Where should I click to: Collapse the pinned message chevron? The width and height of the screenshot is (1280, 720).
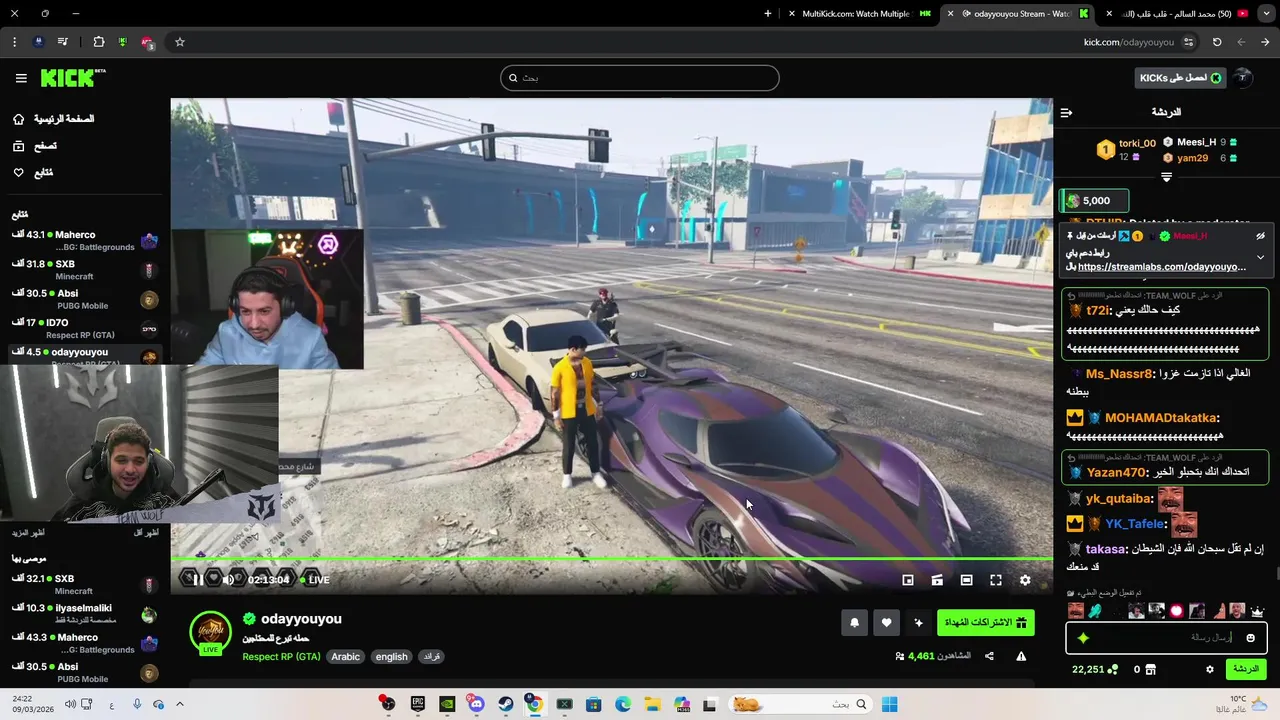[1260, 257]
